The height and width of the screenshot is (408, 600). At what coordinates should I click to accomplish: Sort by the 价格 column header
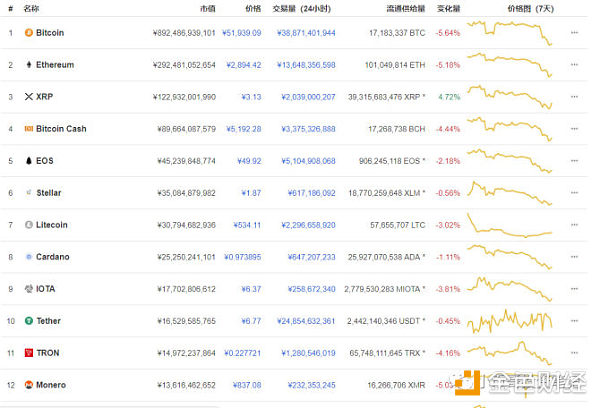coord(253,8)
